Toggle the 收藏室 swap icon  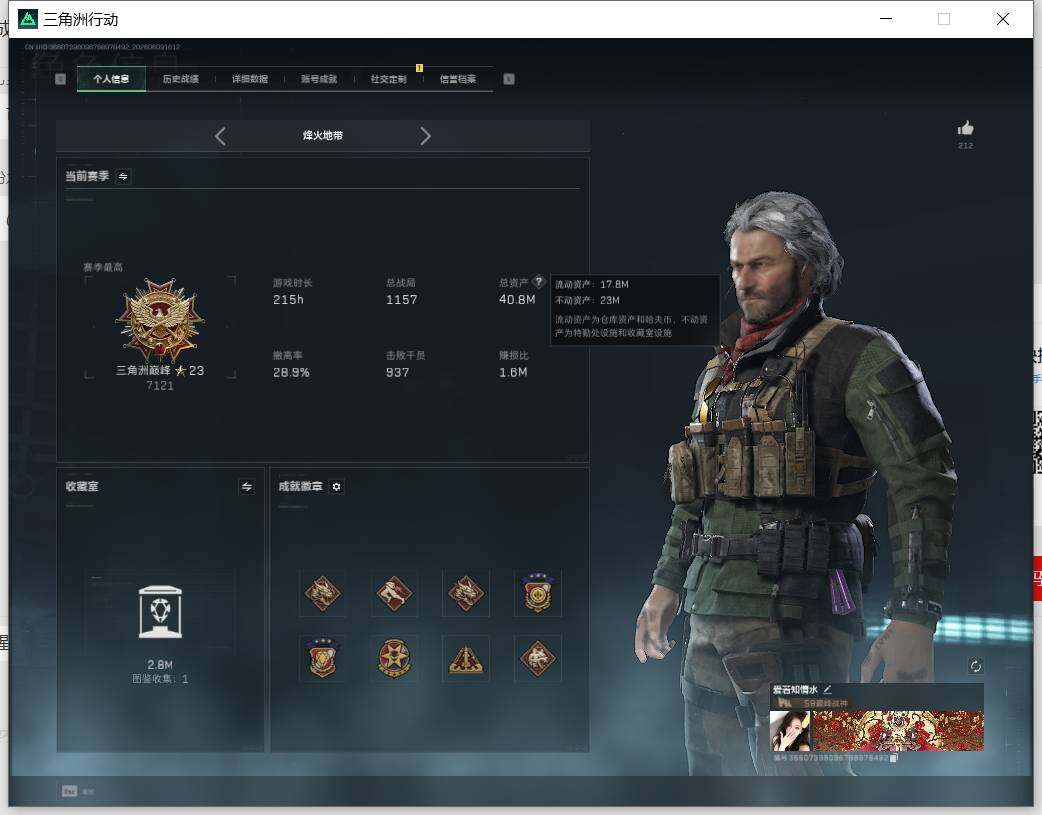pyautogui.click(x=247, y=487)
